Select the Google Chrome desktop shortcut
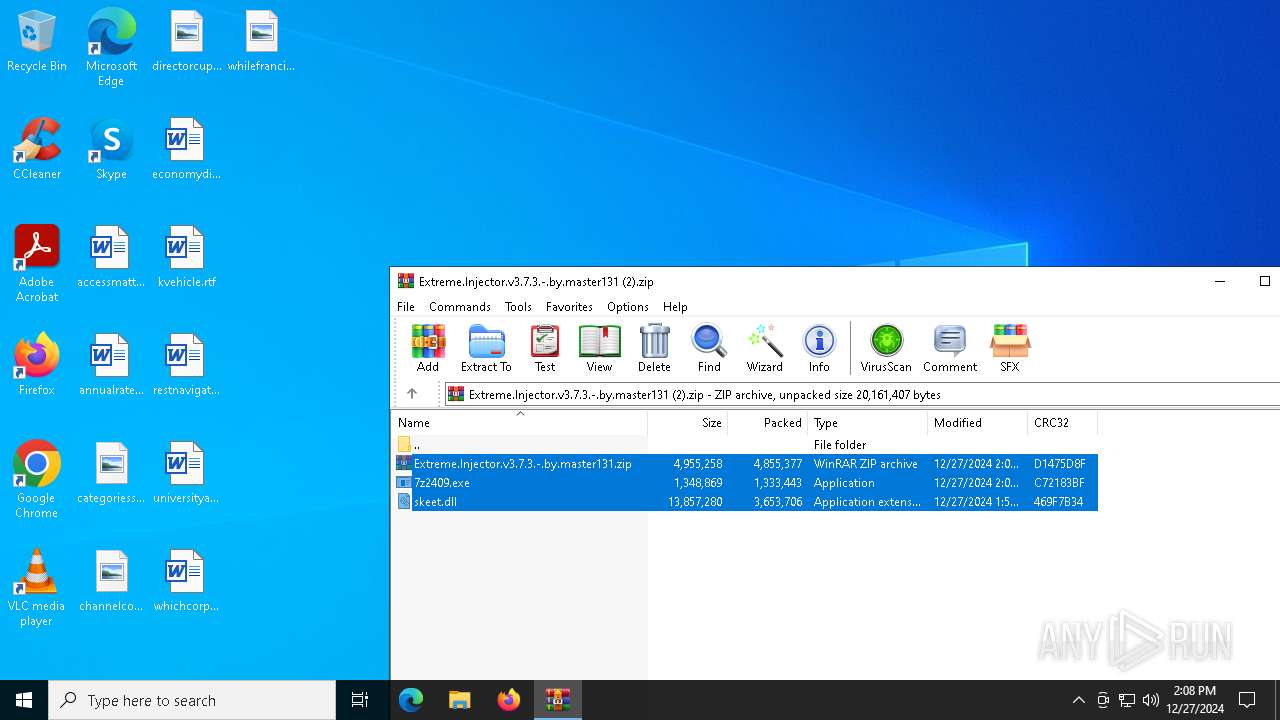Image resolution: width=1280 pixels, height=720 pixels. click(x=37, y=479)
